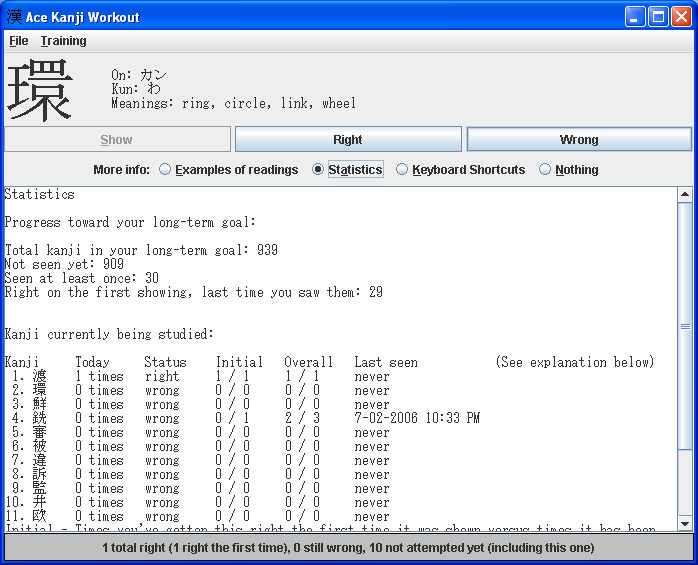Click the large kanji character display

tap(40, 90)
